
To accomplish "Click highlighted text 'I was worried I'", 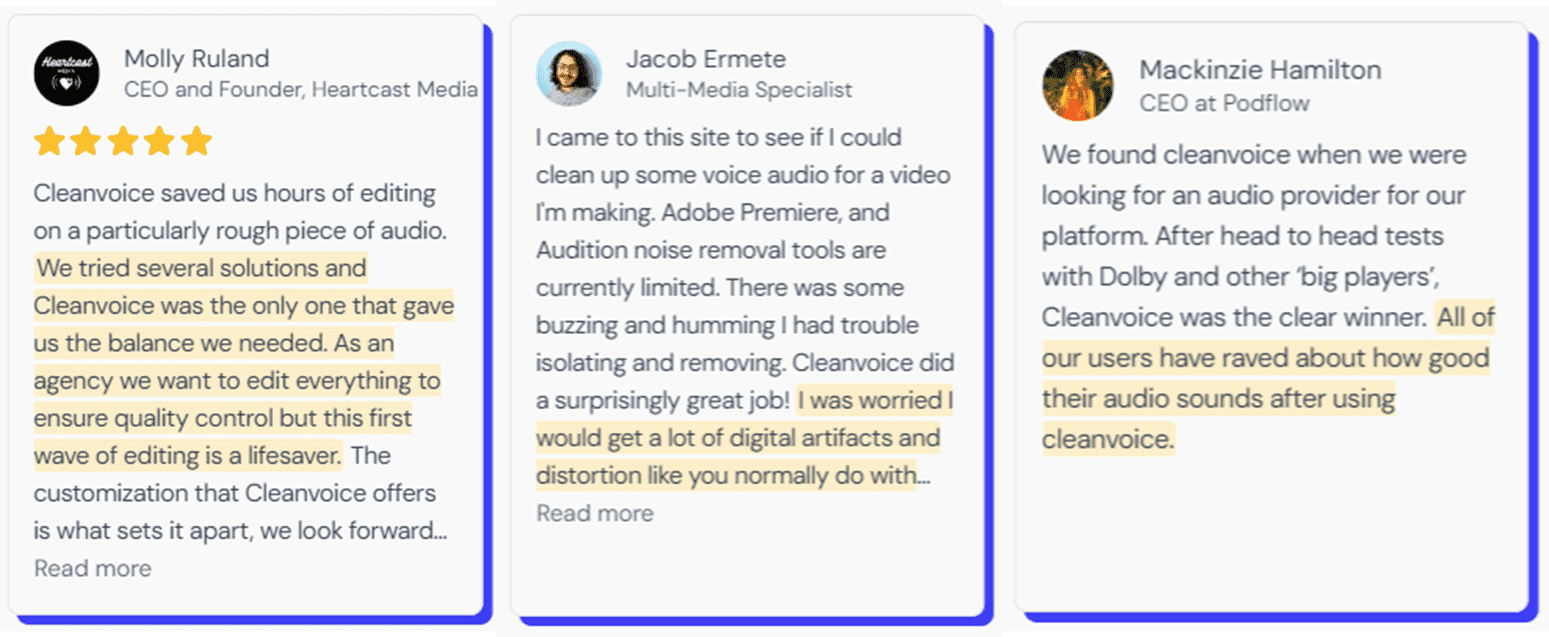I will [x=876, y=401].
